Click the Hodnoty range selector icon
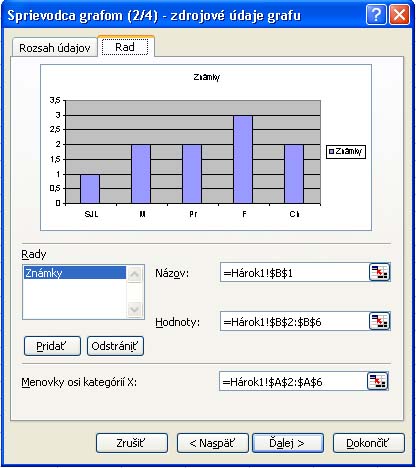 379,321
